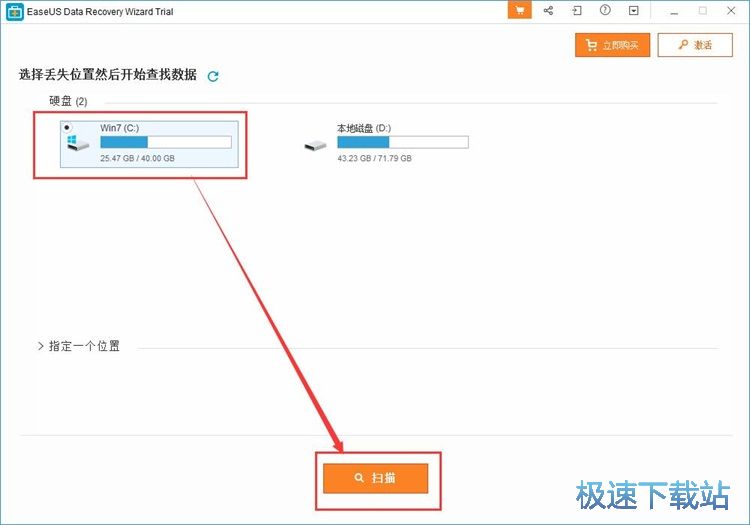Click the activate key button

point(695,45)
